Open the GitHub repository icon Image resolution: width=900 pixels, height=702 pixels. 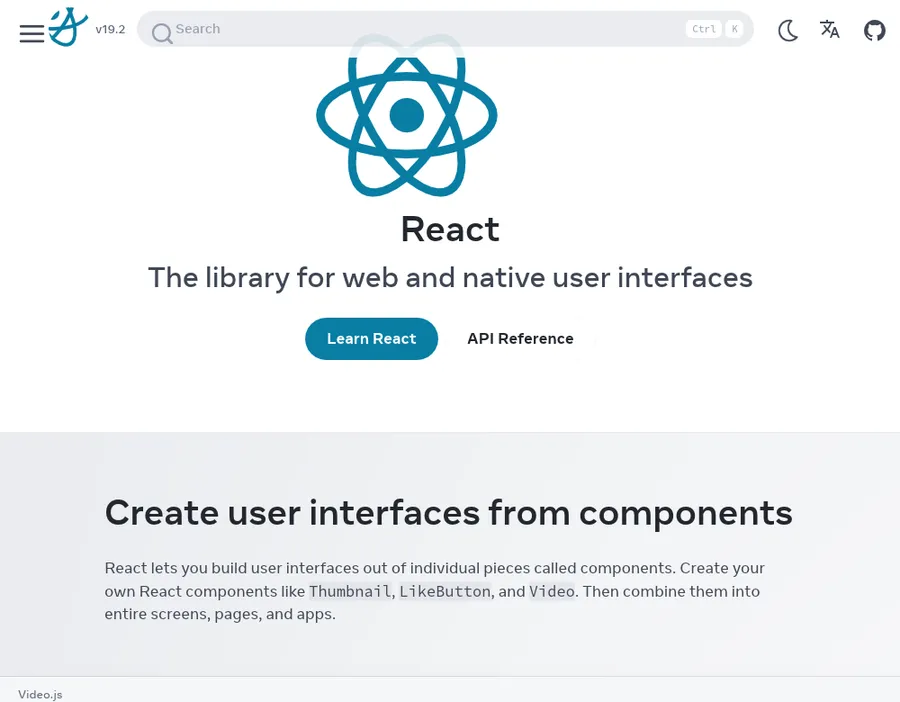[x=874, y=30]
